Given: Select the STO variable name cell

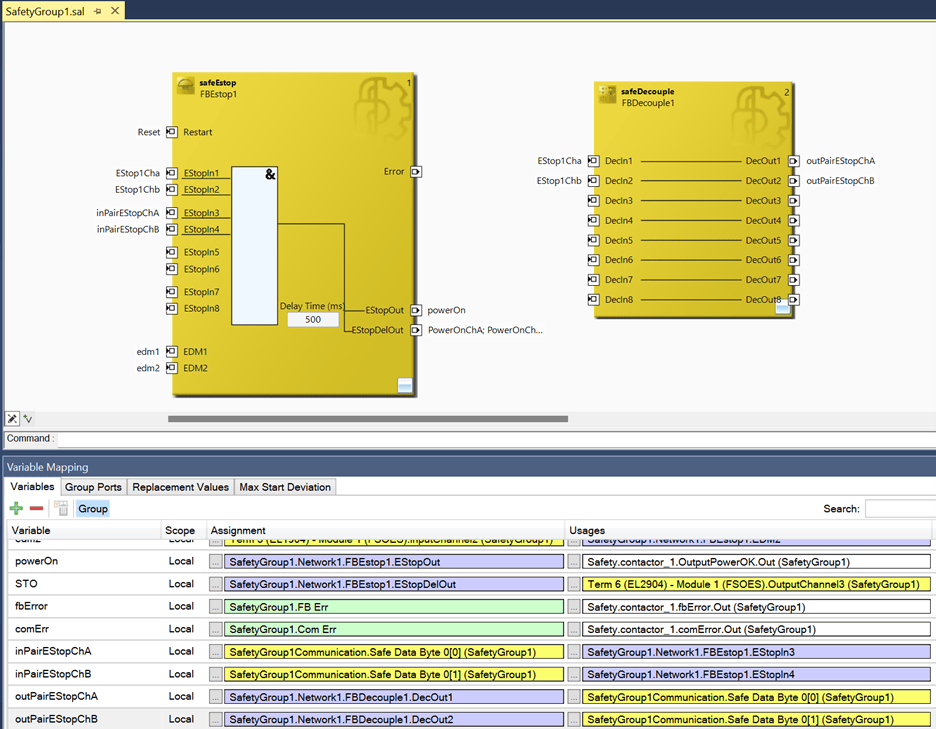Looking at the screenshot, I should [x=85, y=584].
